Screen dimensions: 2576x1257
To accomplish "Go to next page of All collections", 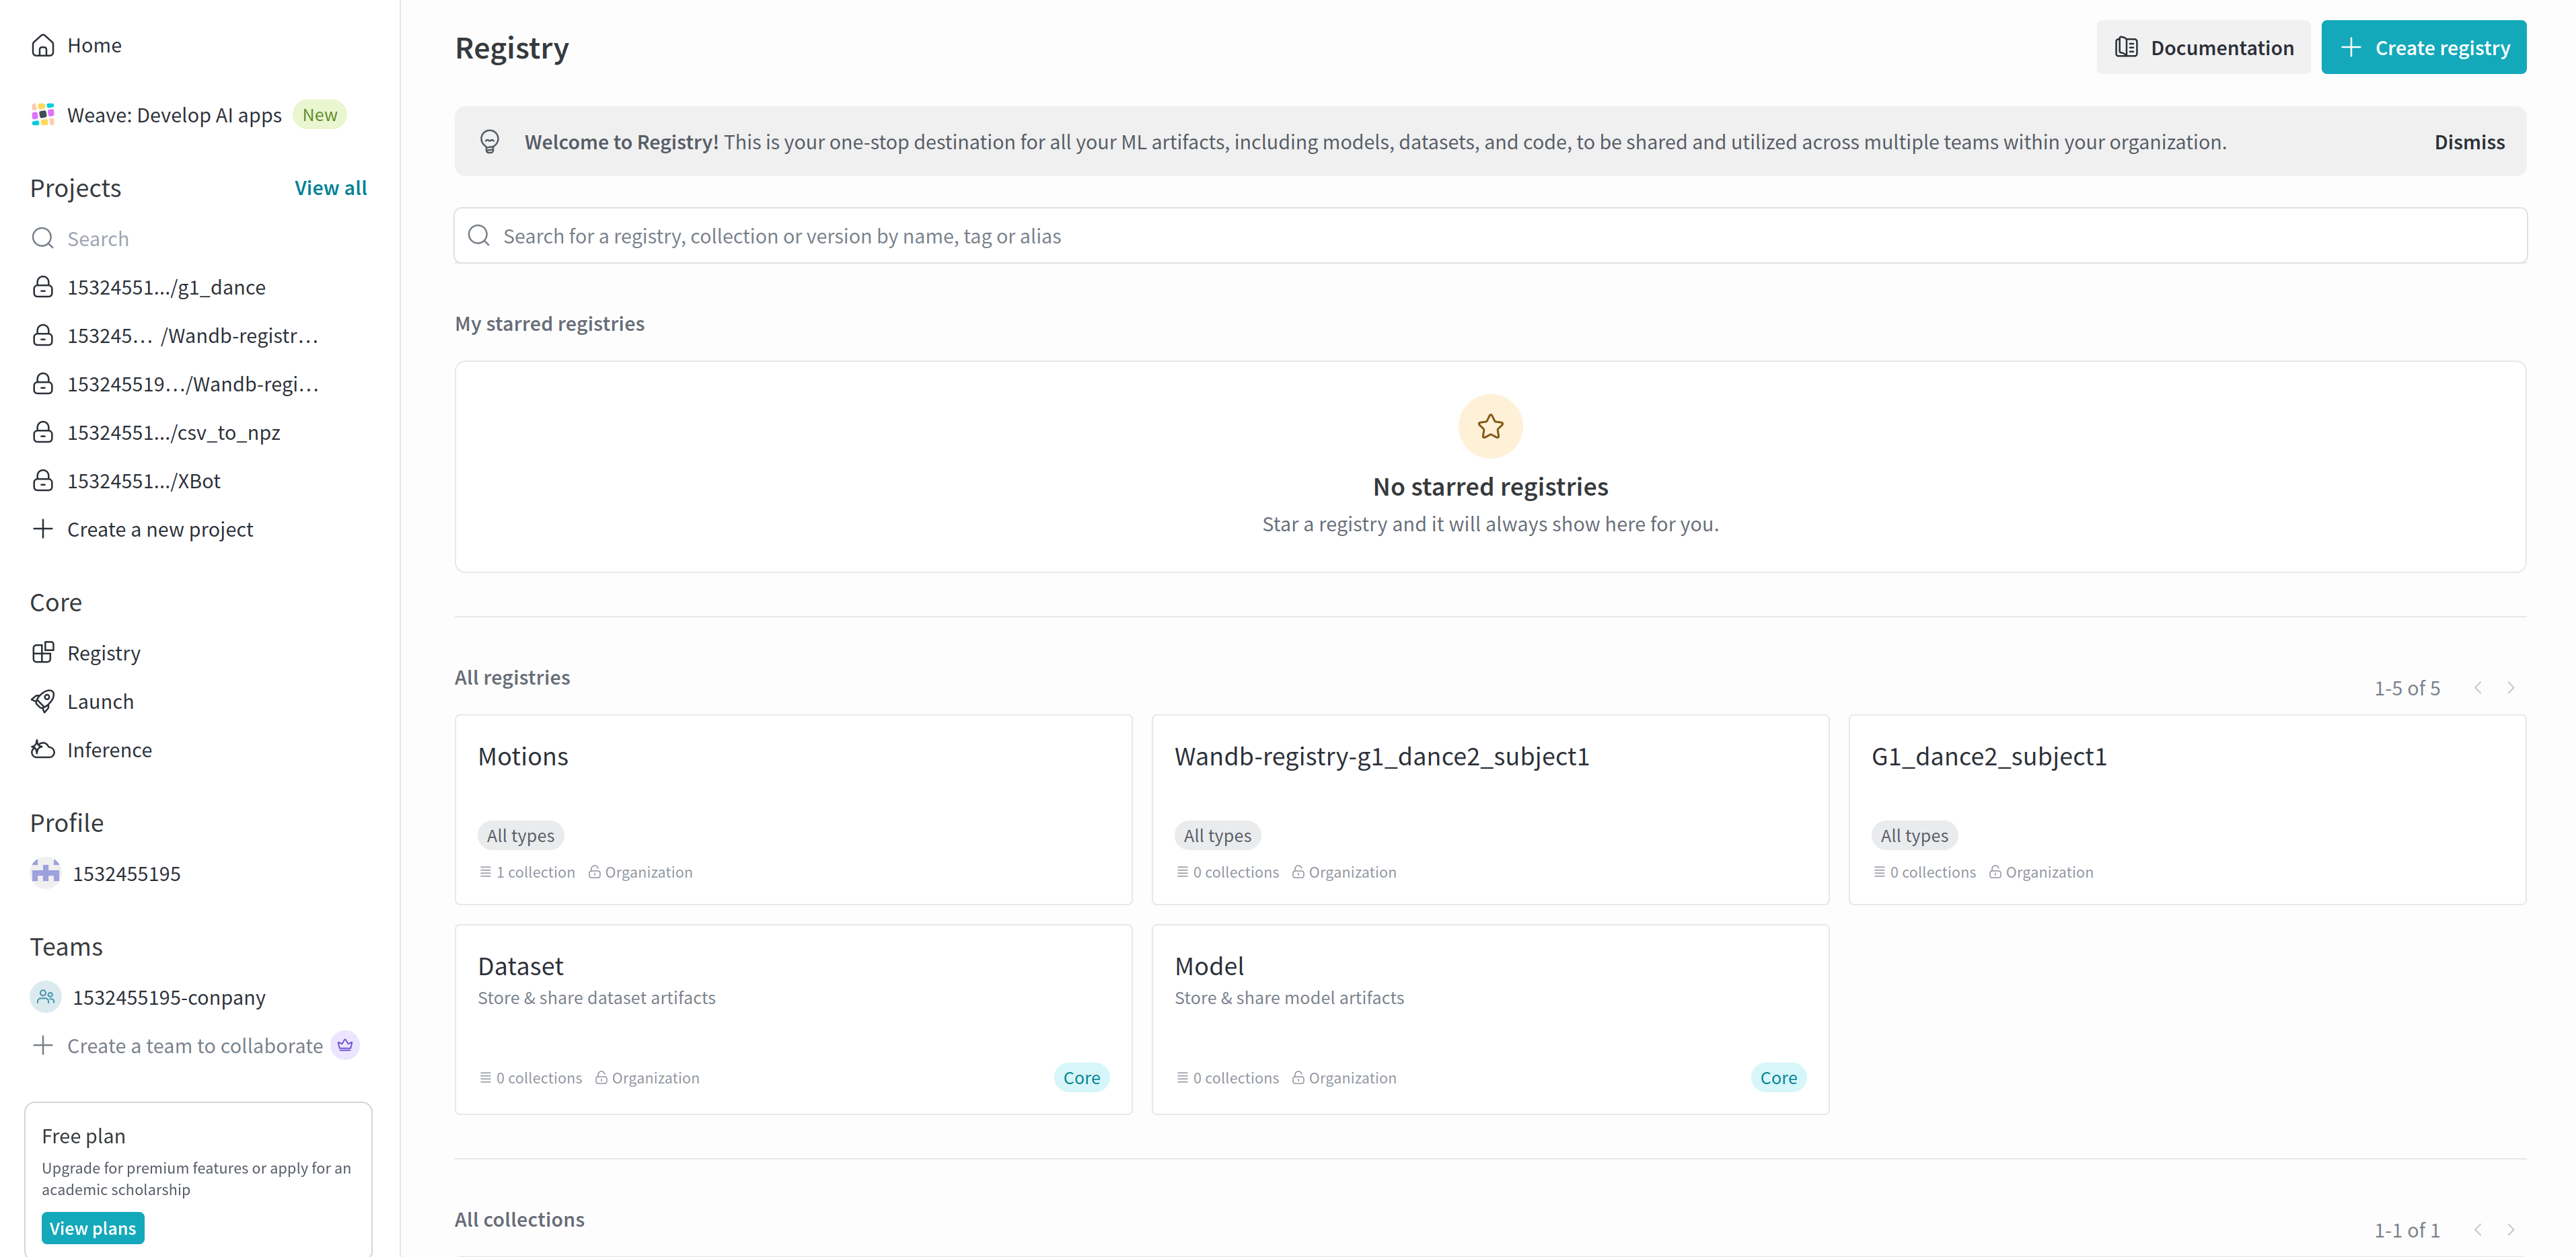I will tap(2510, 1230).
